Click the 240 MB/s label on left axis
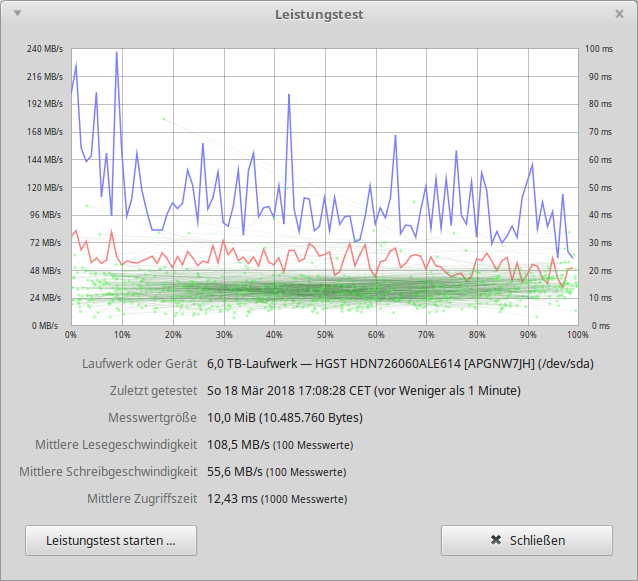638x581 pixels. point(45,49)
